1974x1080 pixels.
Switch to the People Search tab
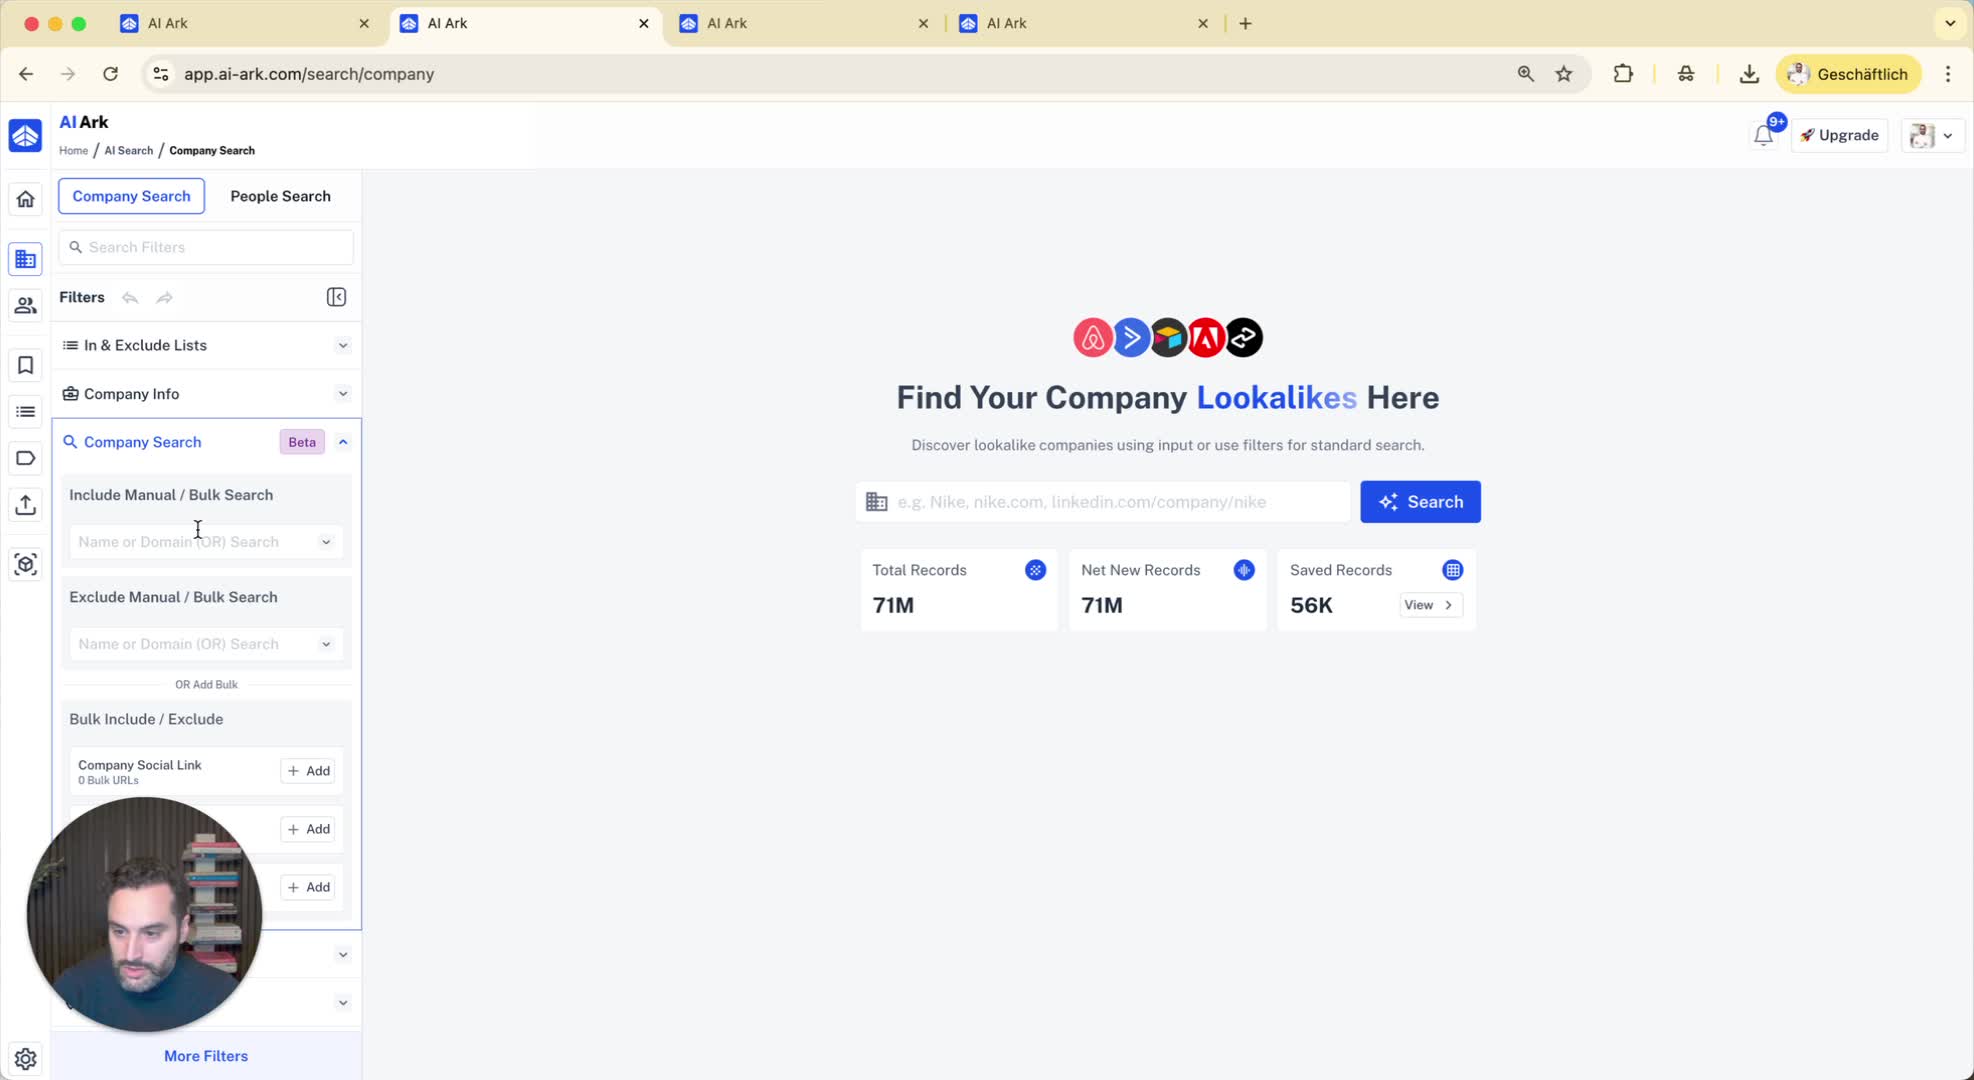(280, 196)
